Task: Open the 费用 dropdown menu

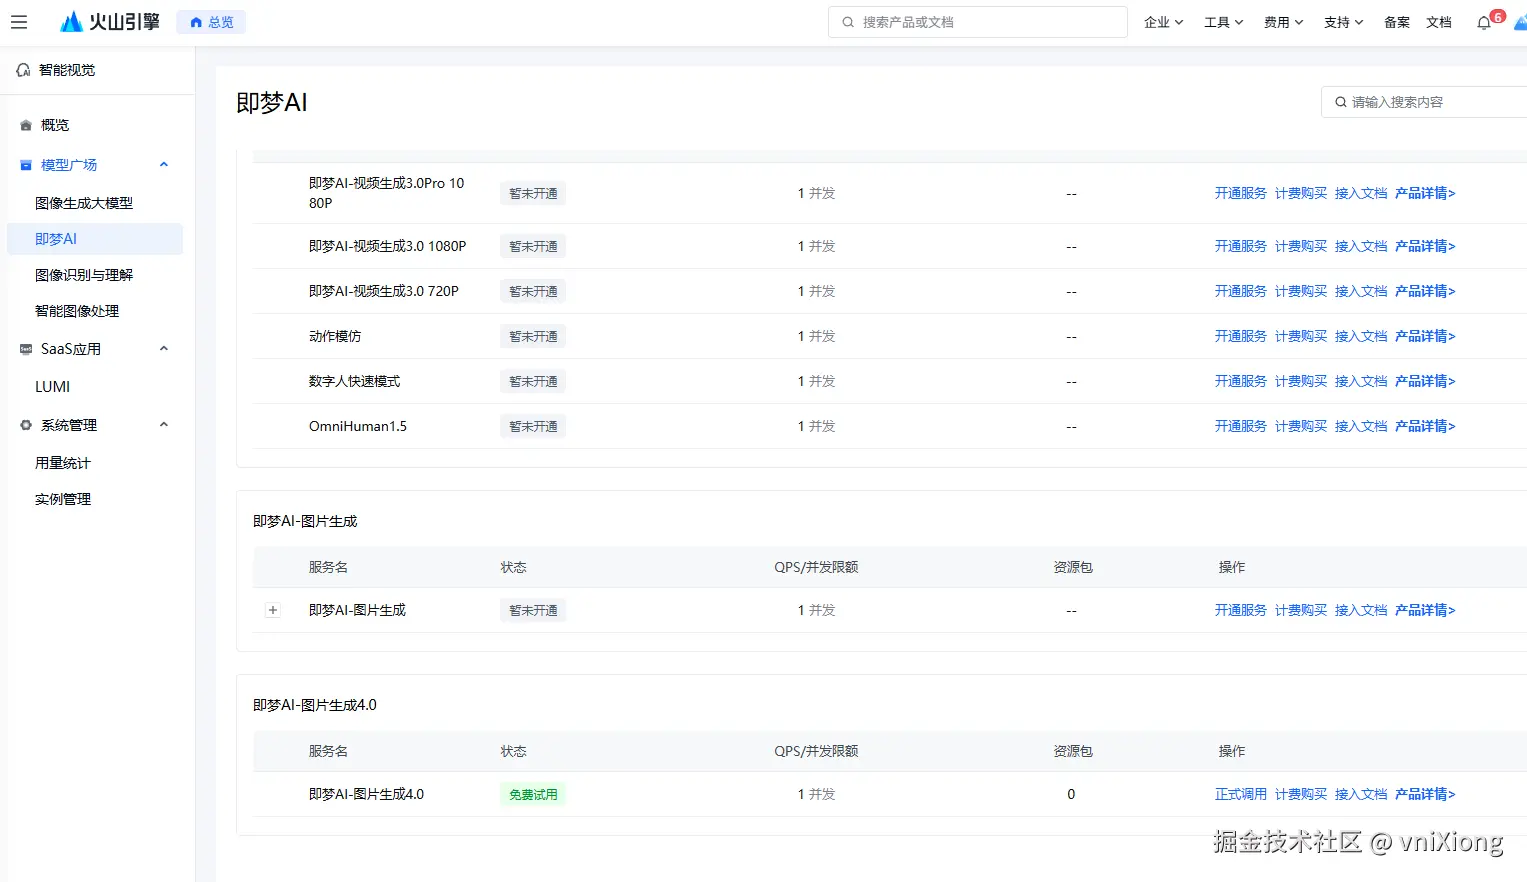Action: click(x=1284, y=22)
